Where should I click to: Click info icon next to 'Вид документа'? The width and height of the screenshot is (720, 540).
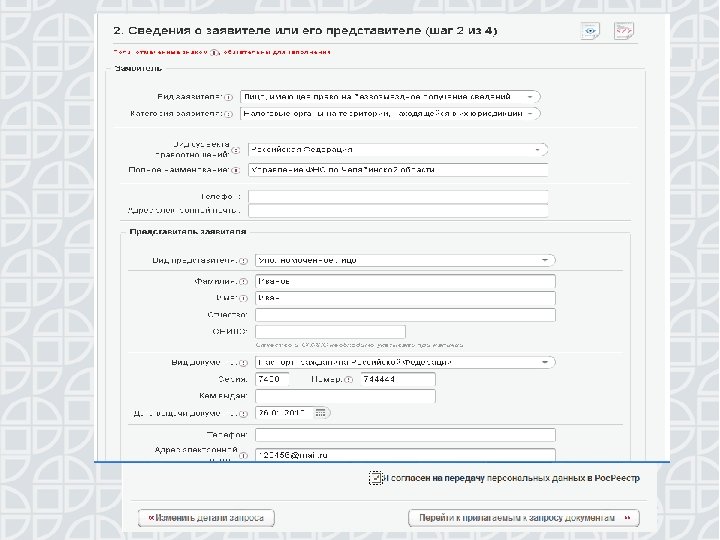coord(243,363)
